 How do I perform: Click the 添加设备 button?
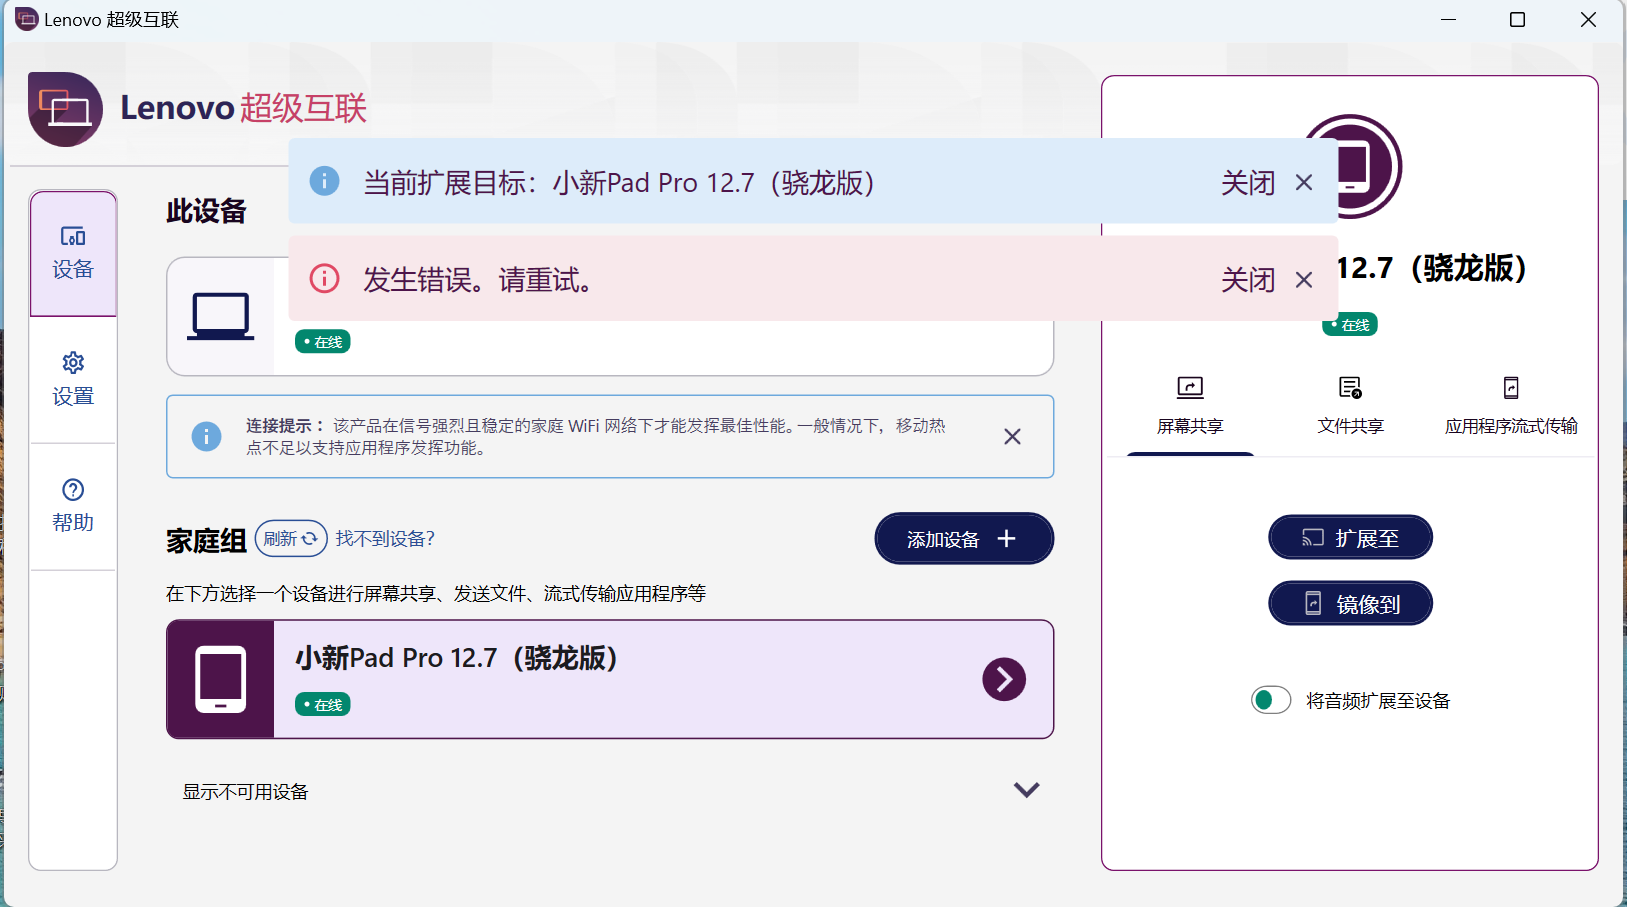coord(964,539)
